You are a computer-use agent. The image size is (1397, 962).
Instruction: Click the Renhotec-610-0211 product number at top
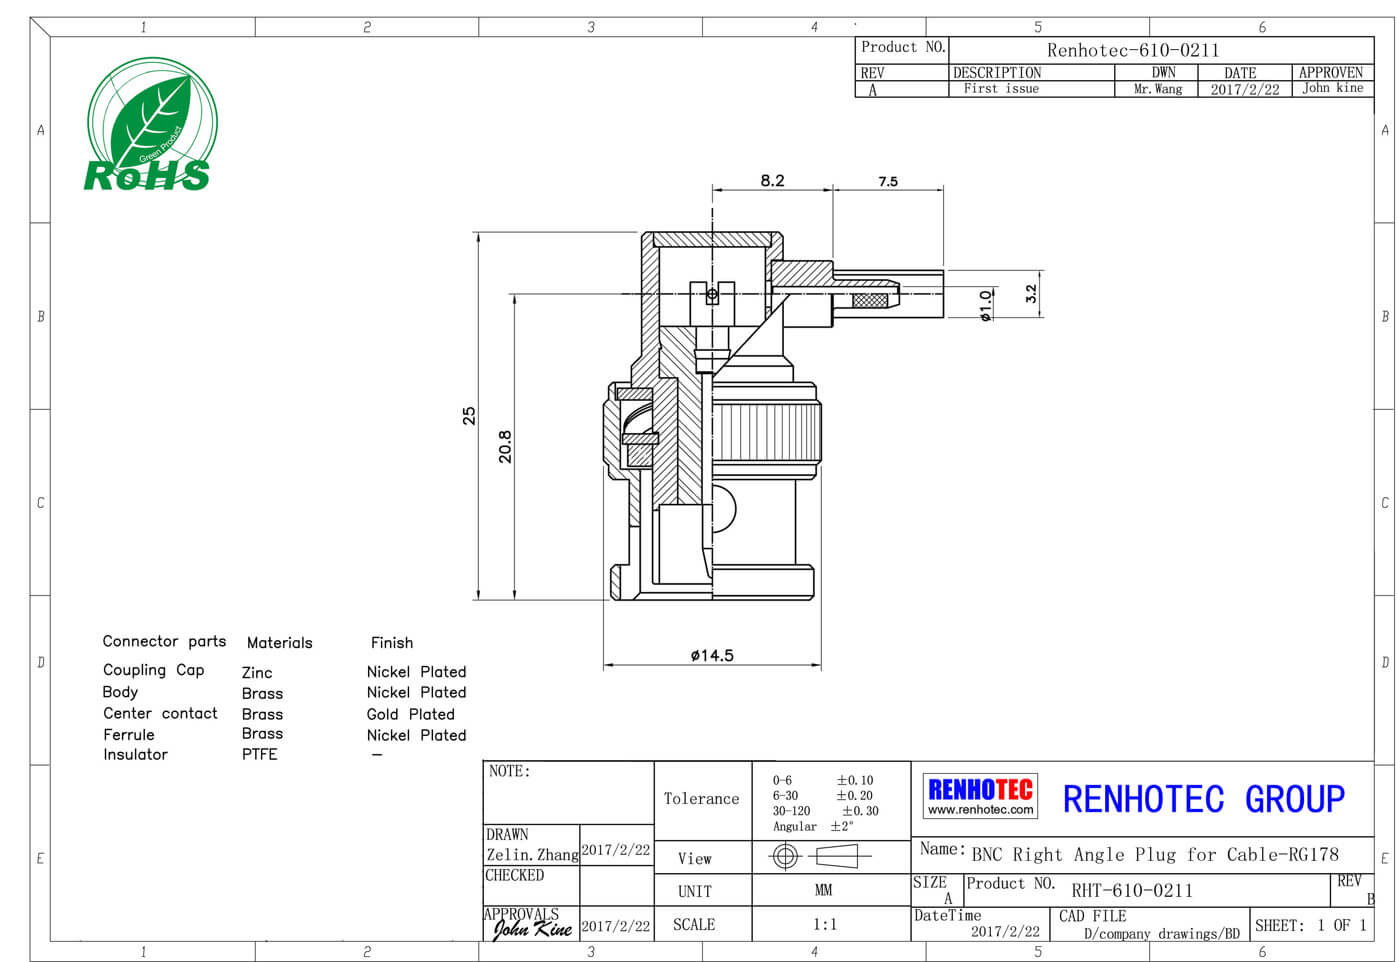click(x=1132, y=50)
